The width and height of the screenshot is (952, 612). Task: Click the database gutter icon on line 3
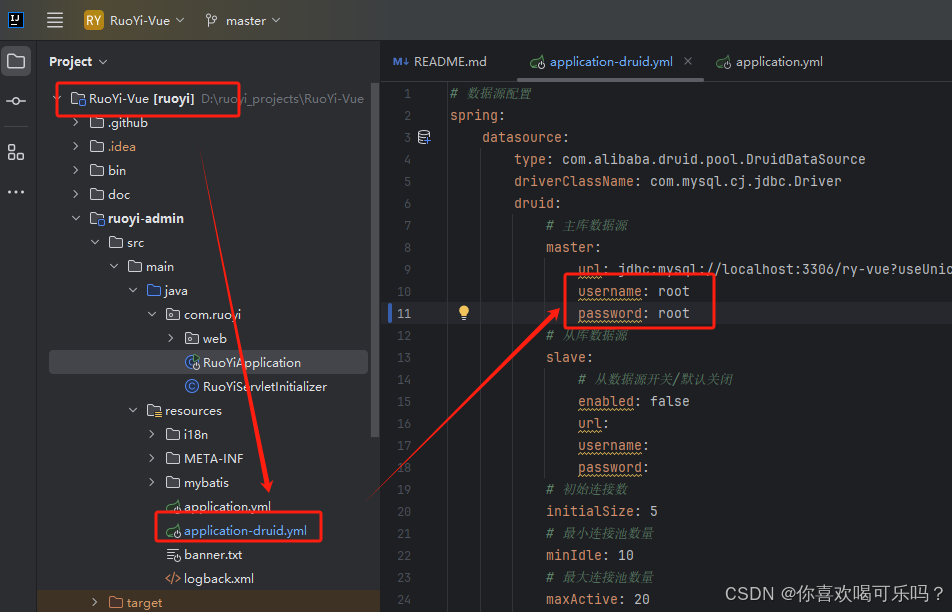click(x=424, y=137)
